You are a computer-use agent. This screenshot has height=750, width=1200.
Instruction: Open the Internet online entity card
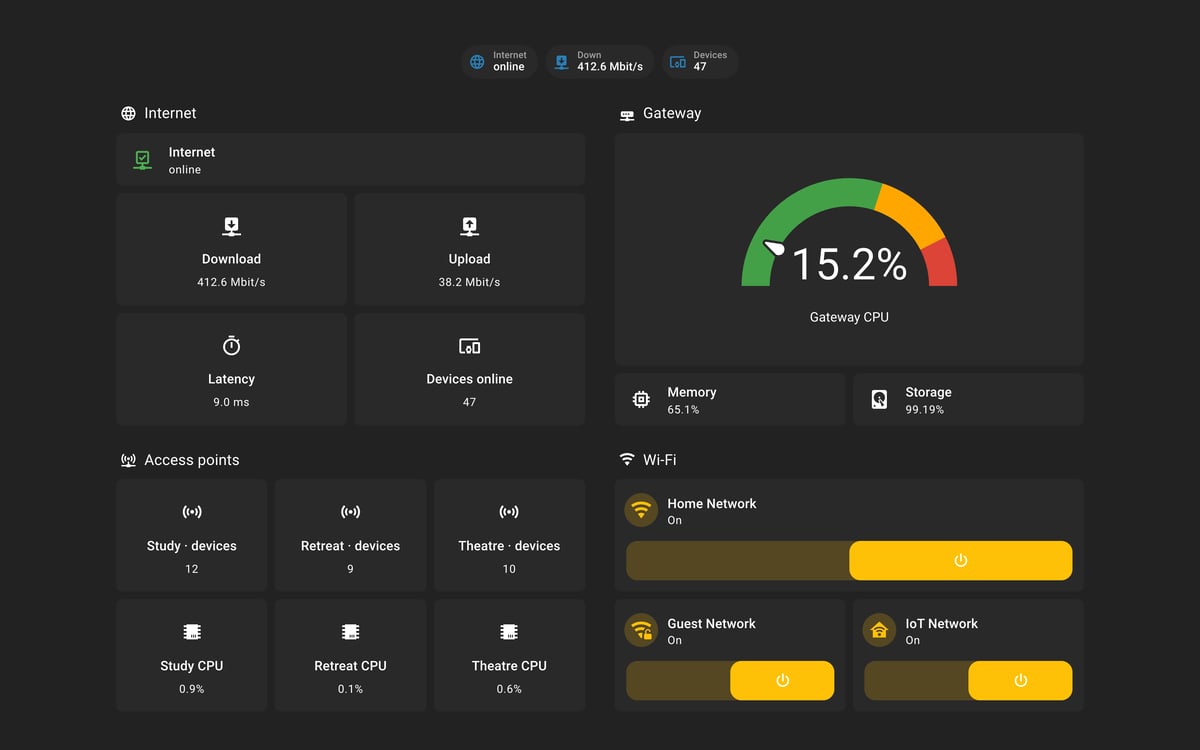click(350, 160)
